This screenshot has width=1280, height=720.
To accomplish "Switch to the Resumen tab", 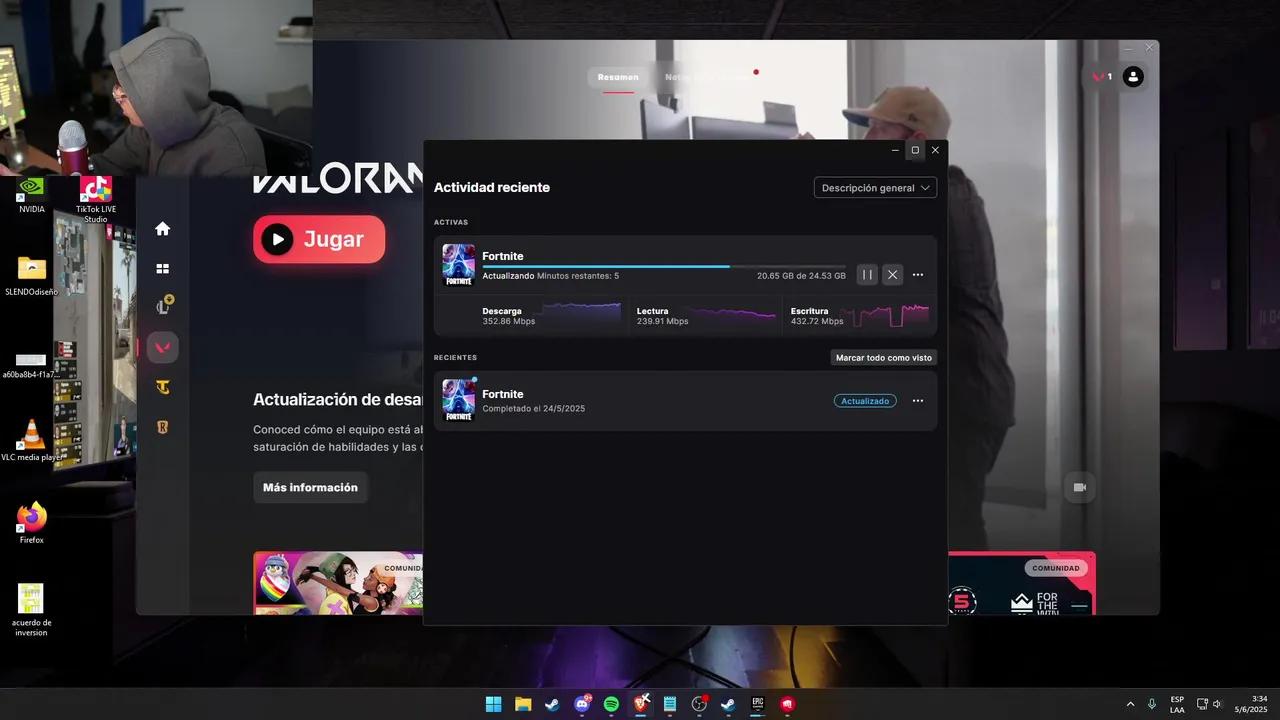I will tap(618, 77).
